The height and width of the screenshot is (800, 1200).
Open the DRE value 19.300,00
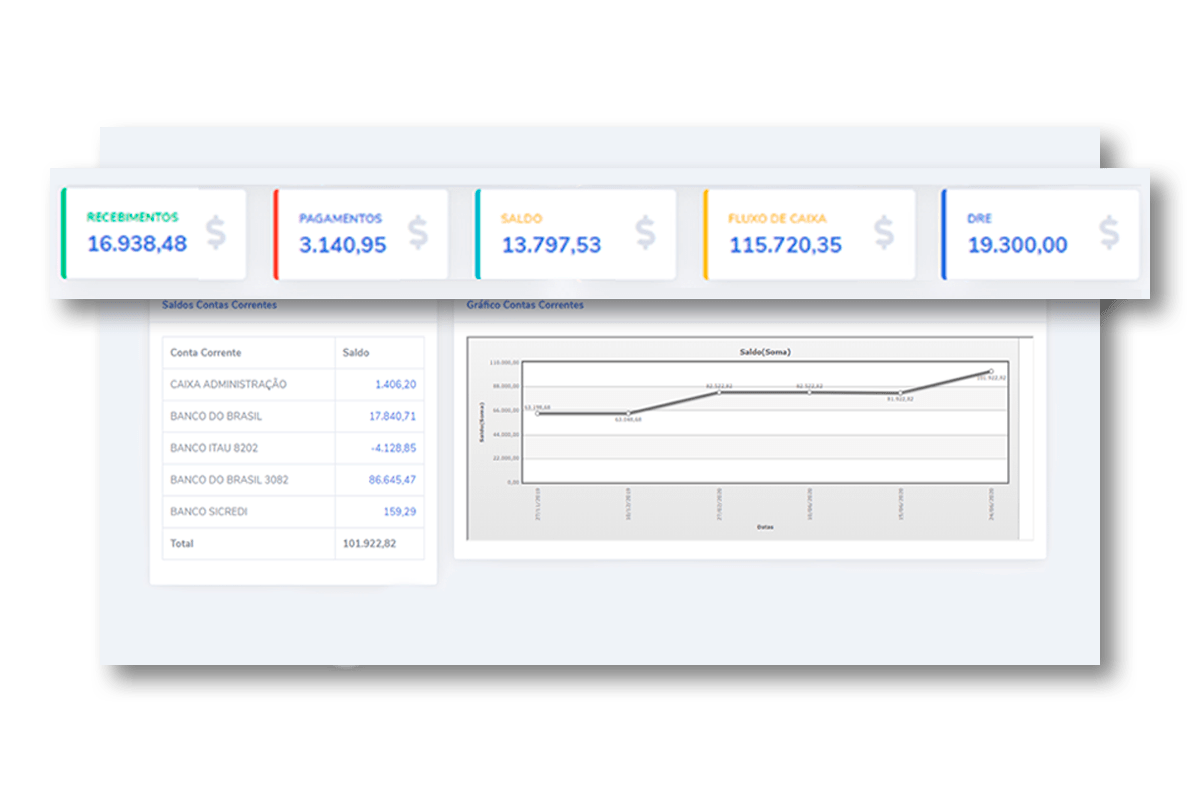tap(1016, 245)
